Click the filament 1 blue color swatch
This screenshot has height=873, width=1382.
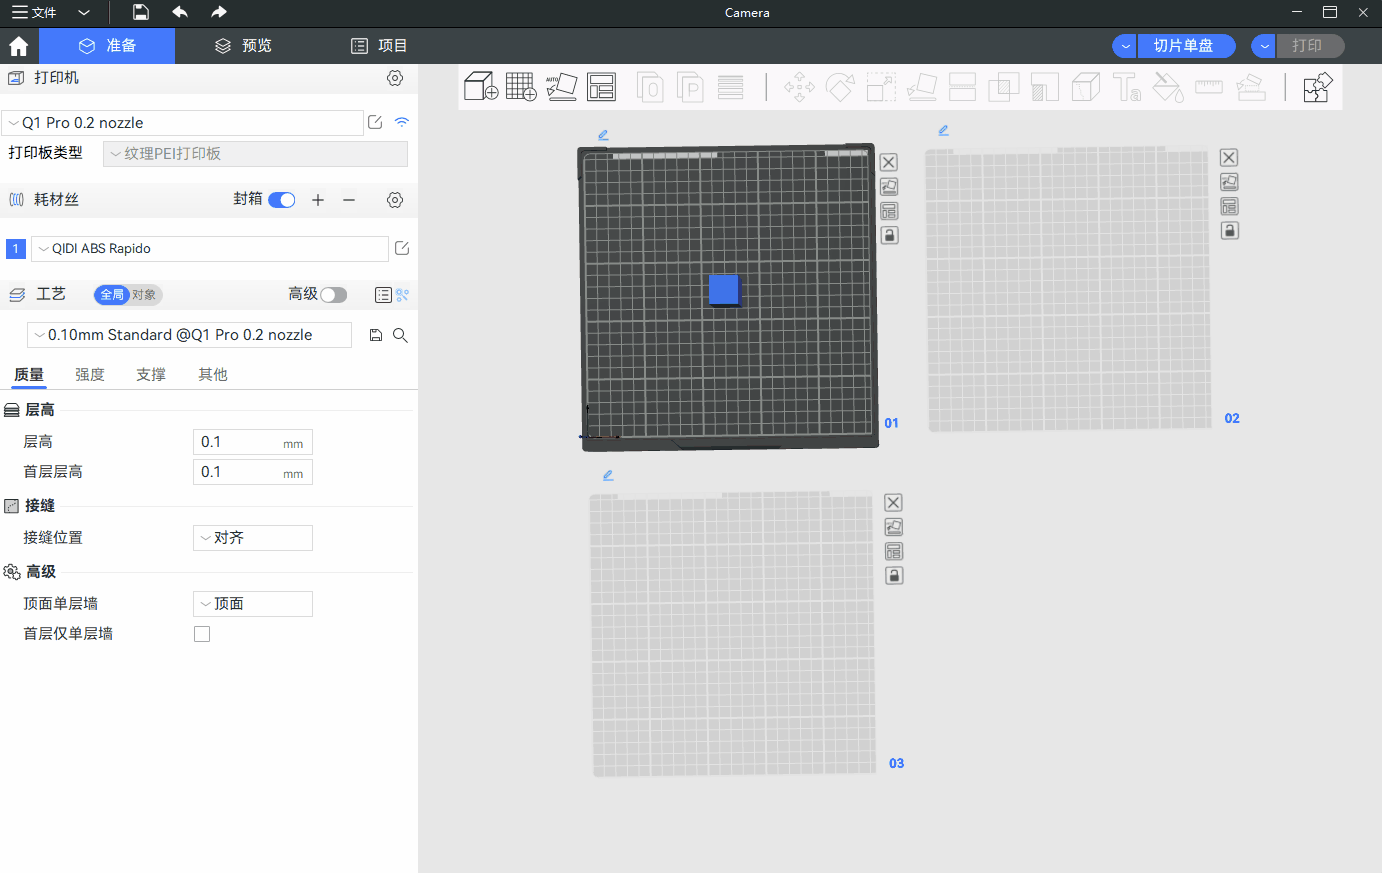[x=16, y=249]
